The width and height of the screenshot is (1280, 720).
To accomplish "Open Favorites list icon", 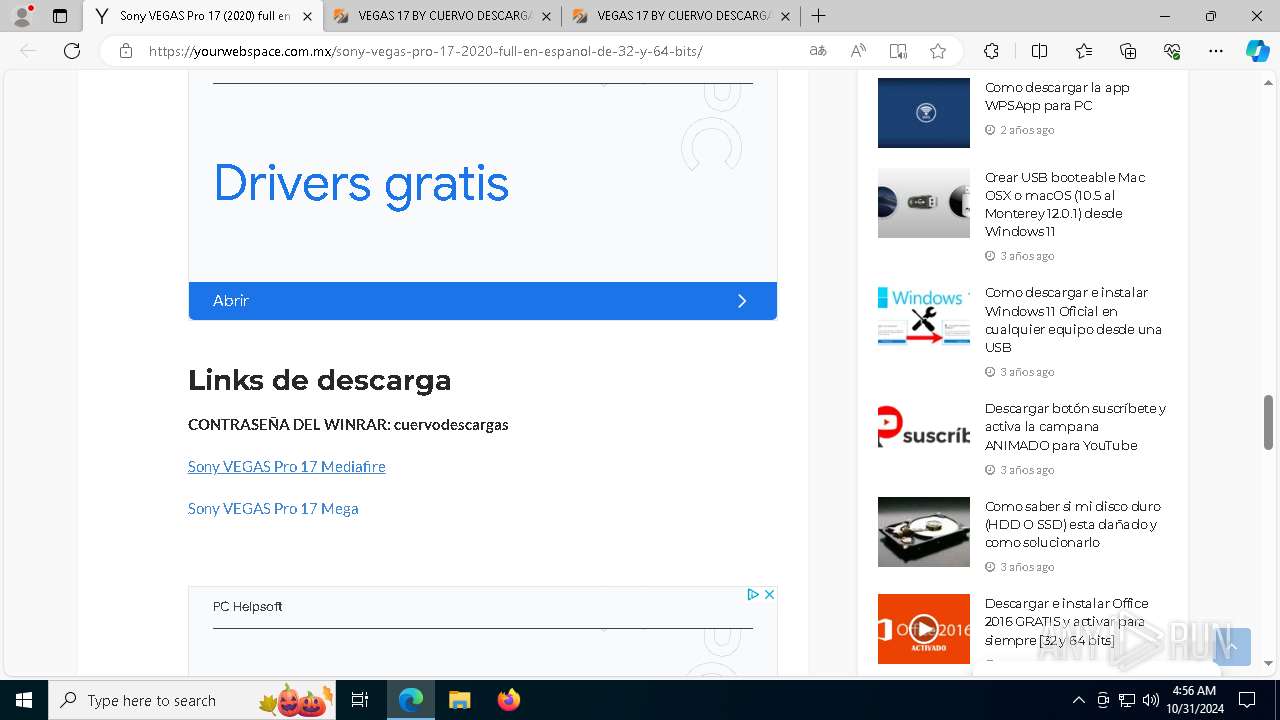I will [x=1084, y=51].
